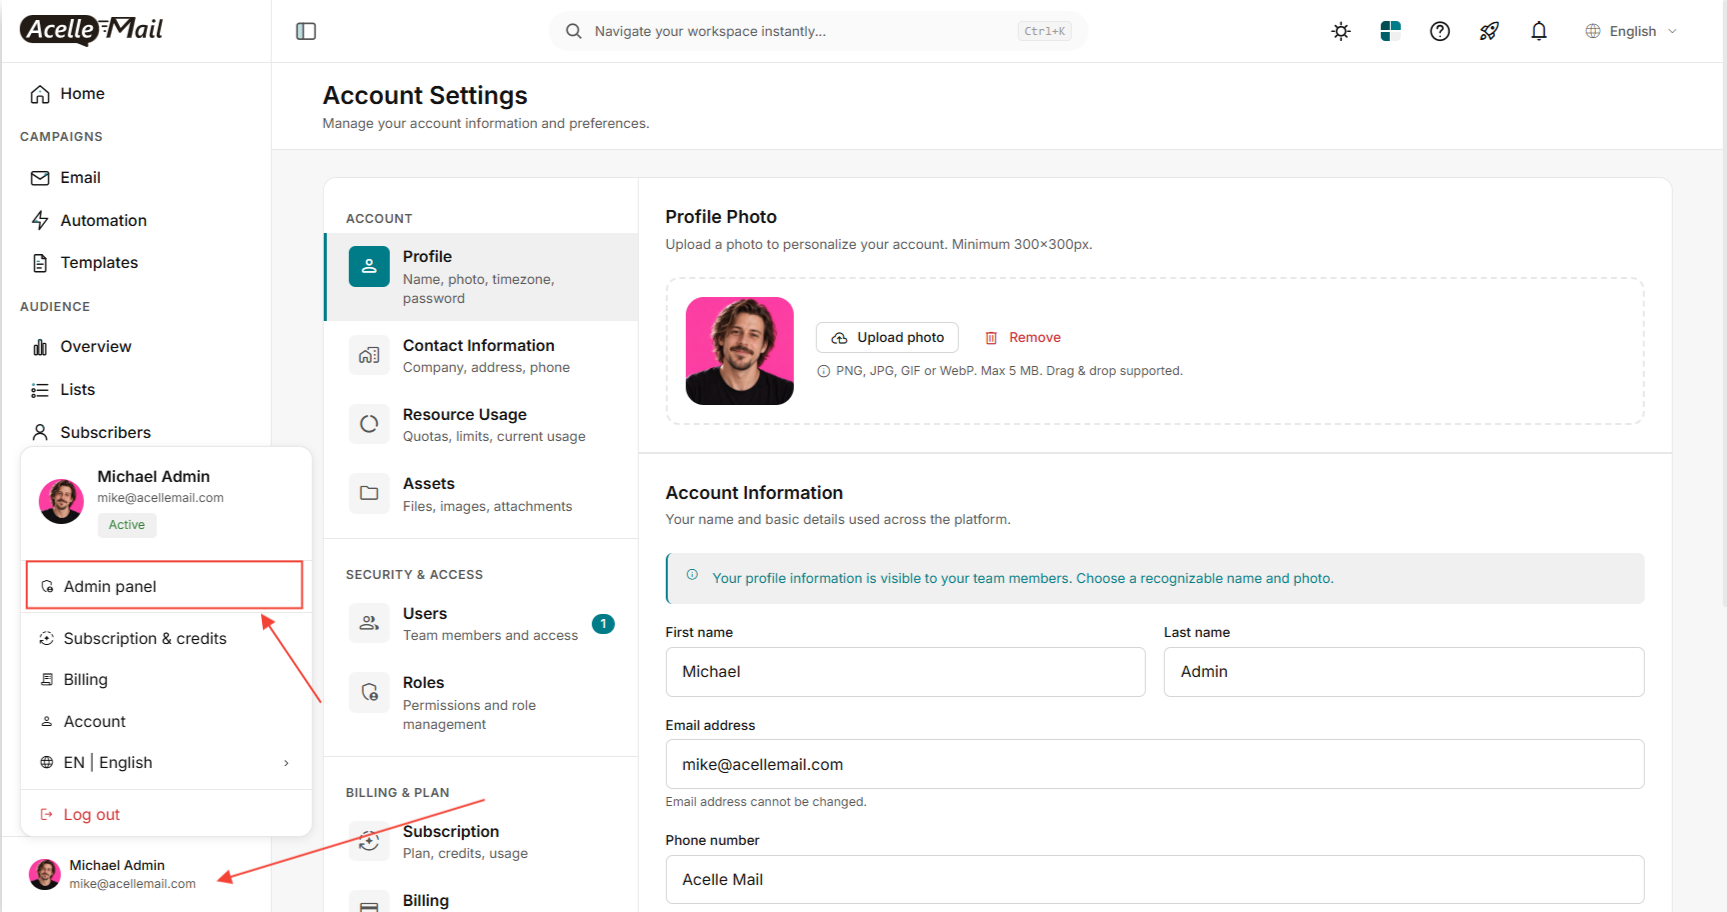Open the help question mark icon
This screenshot has width=1727, height=912.
1440,31
